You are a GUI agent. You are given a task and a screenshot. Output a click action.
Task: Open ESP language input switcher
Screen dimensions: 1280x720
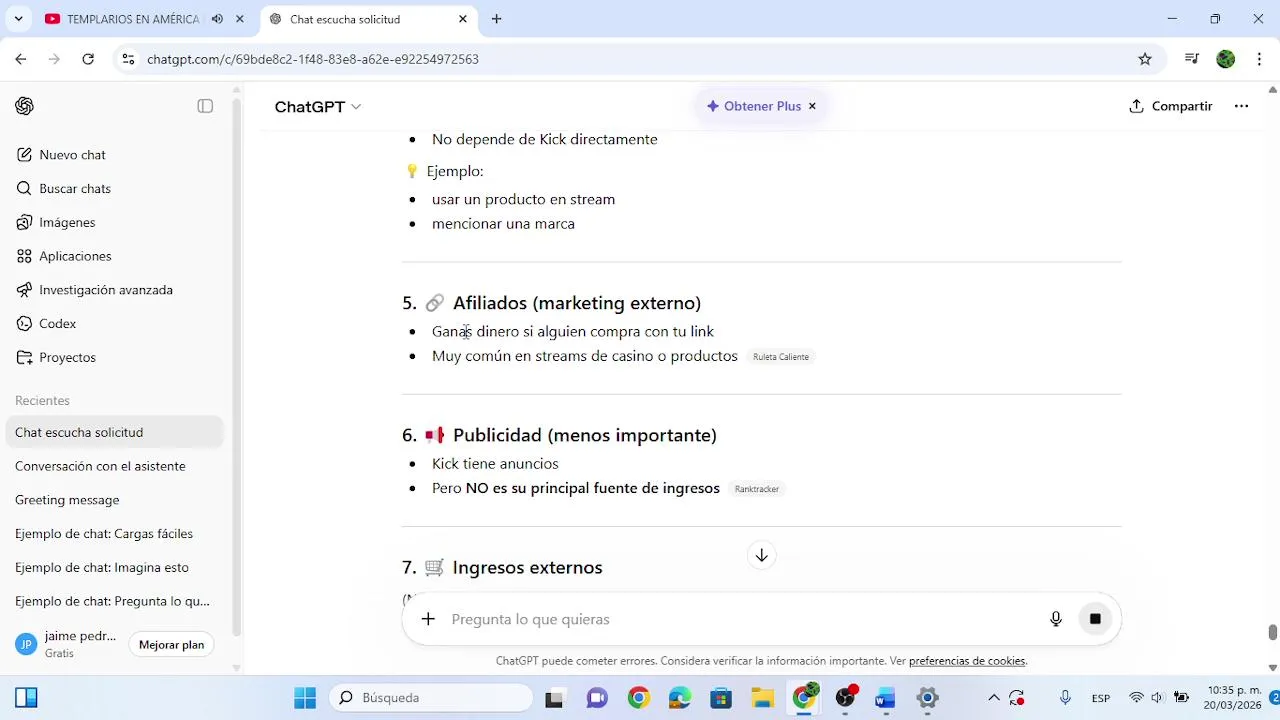tap(1101, 698)
